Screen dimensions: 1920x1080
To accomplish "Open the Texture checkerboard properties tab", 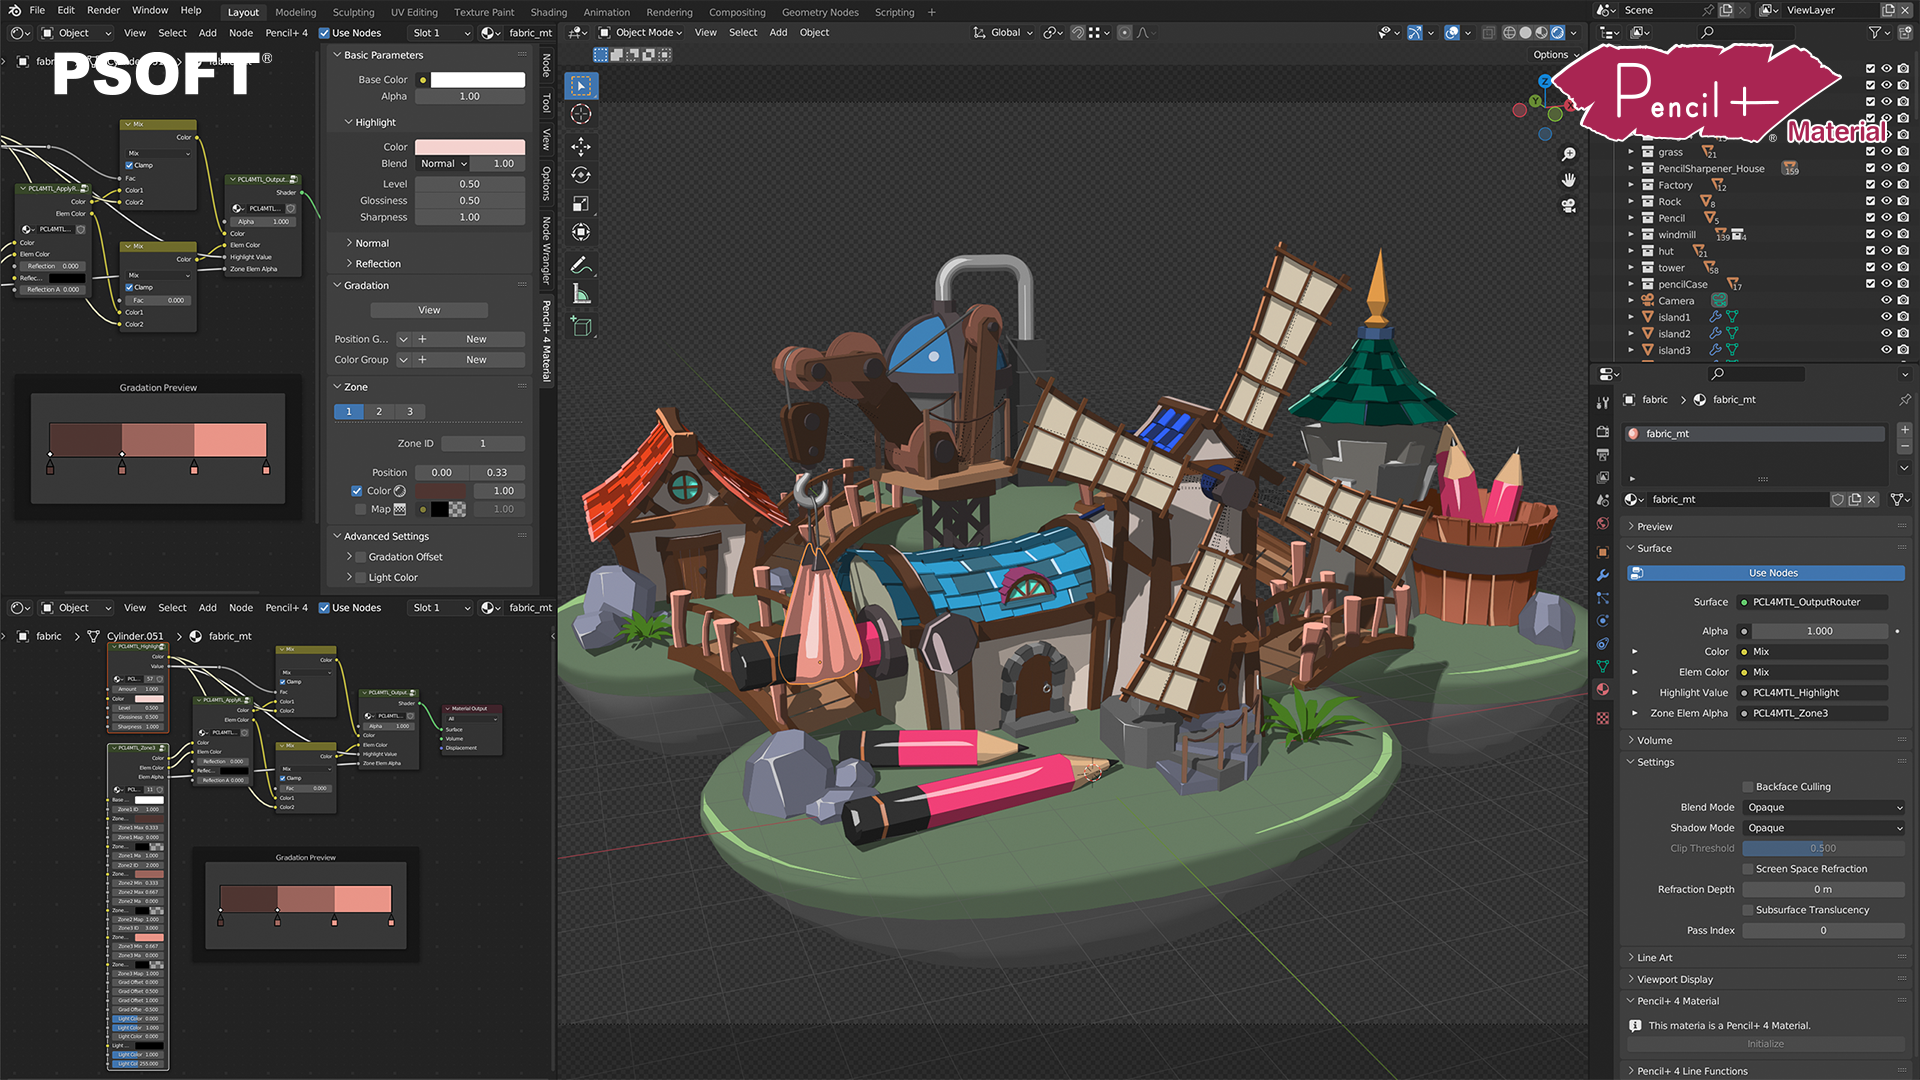I will 1603,718.
